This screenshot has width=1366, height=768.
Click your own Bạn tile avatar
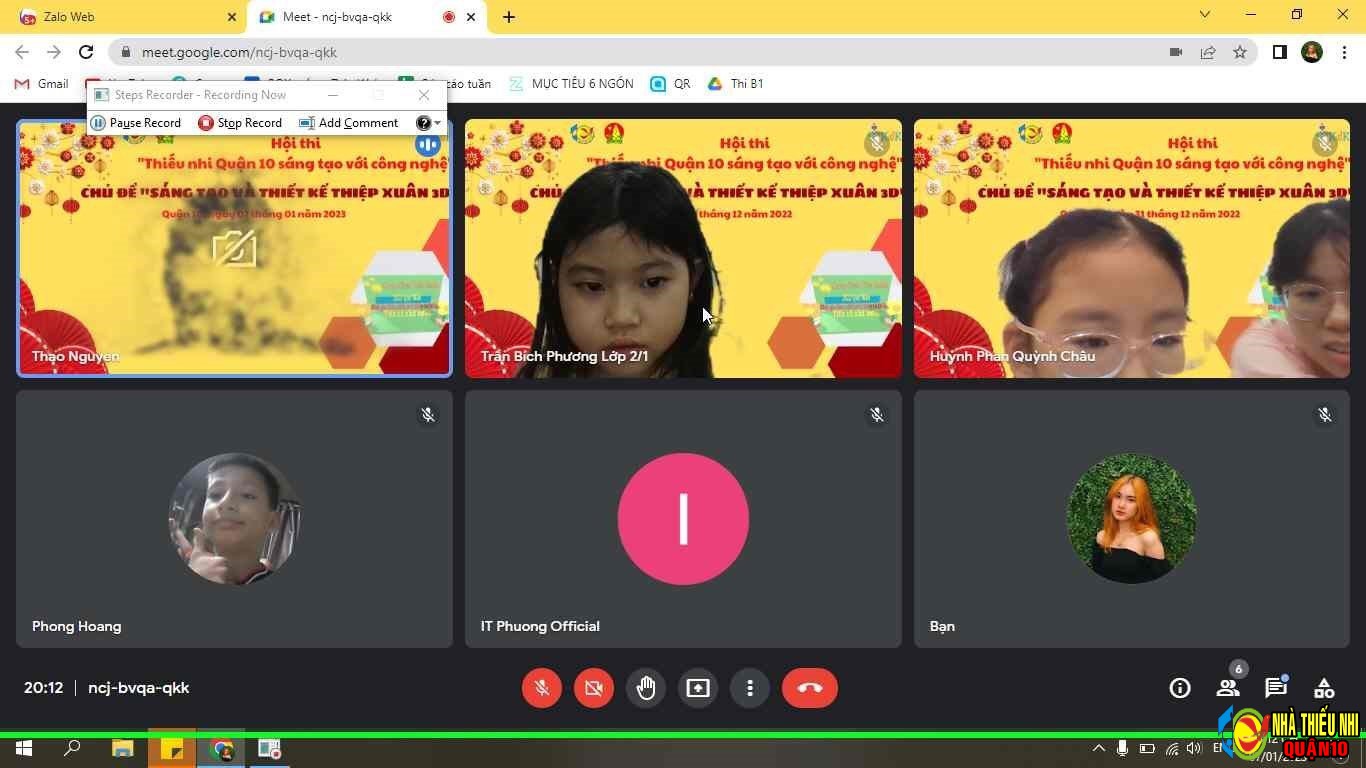1132,518
